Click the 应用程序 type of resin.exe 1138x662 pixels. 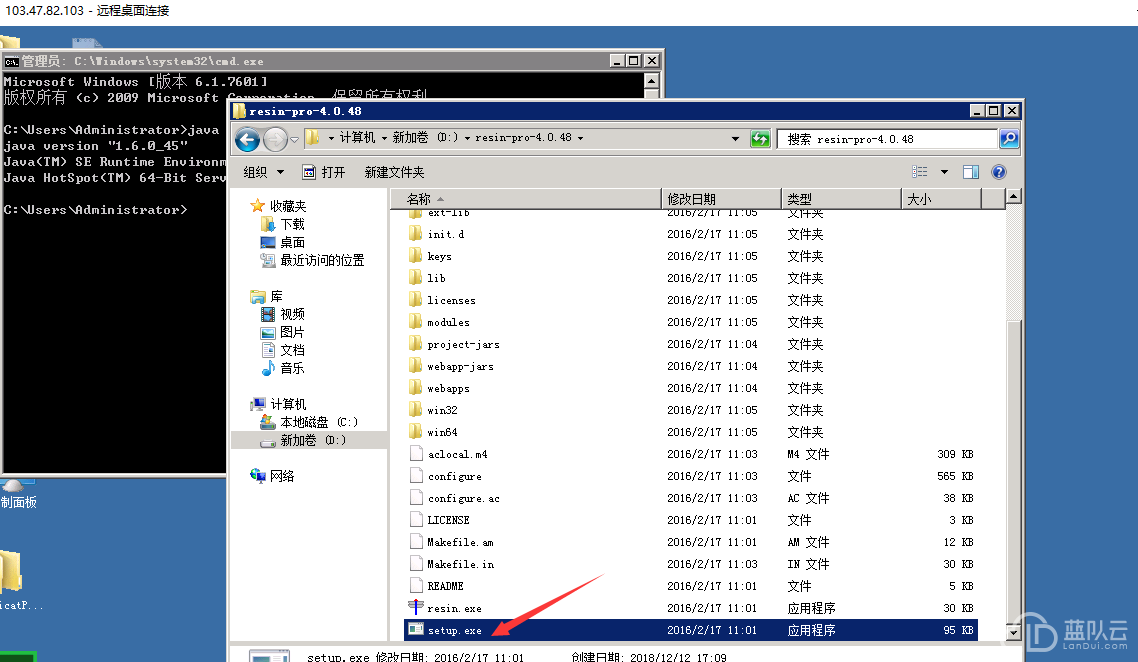(811, 608)
